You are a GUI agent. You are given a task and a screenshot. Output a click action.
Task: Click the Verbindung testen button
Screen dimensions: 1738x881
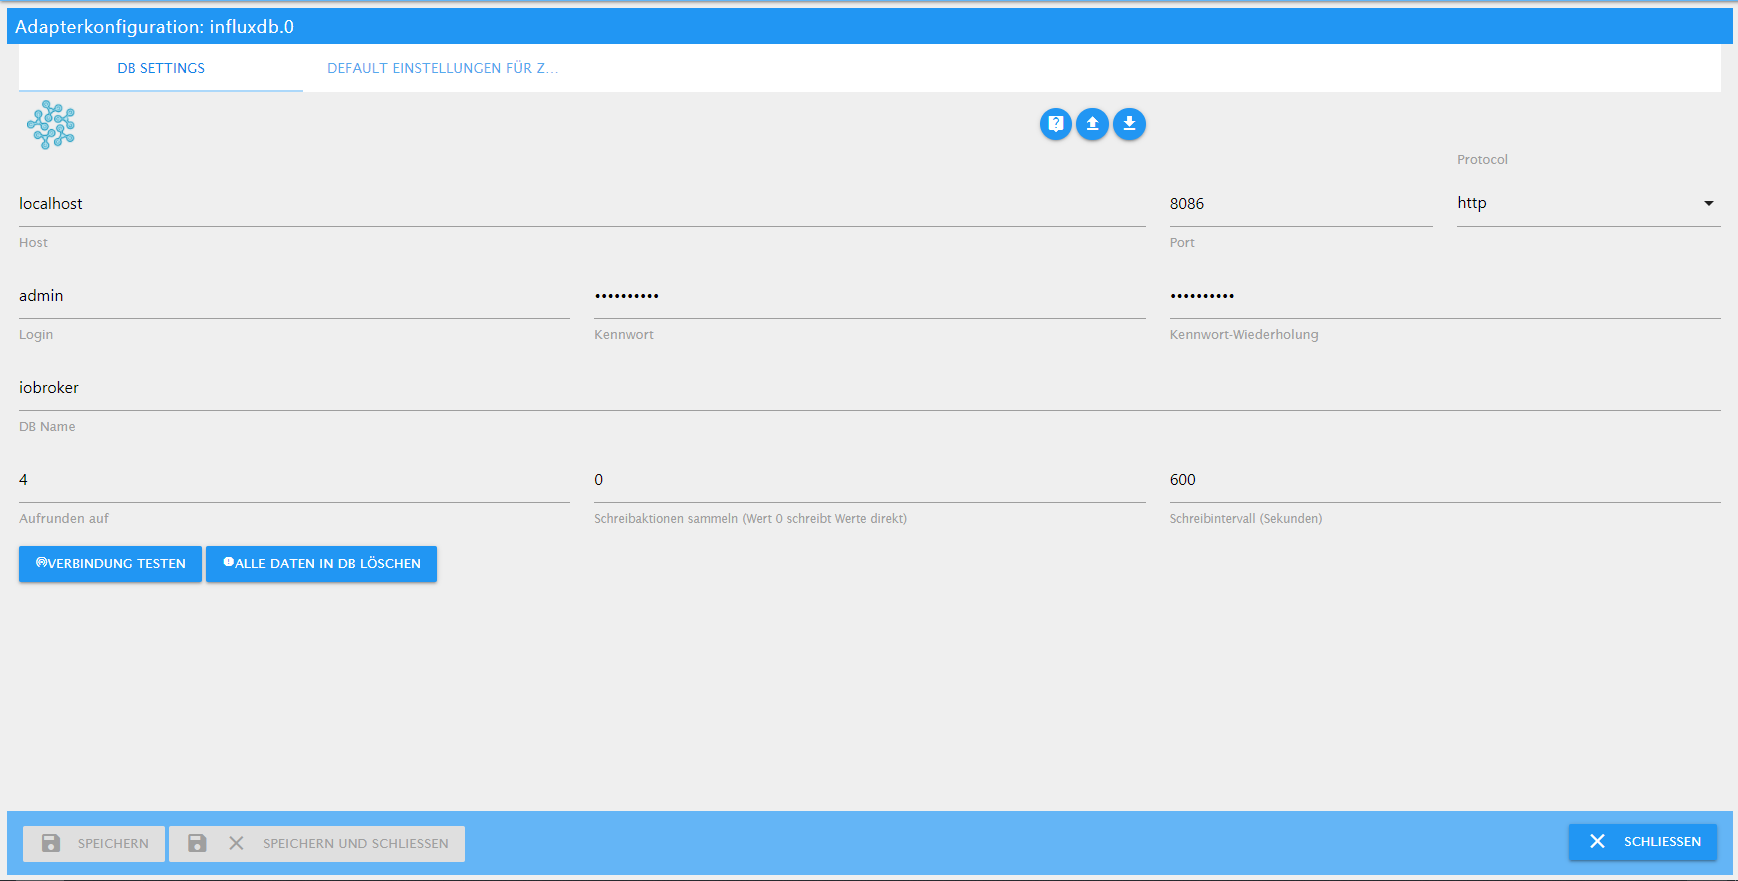coord(110,564)
